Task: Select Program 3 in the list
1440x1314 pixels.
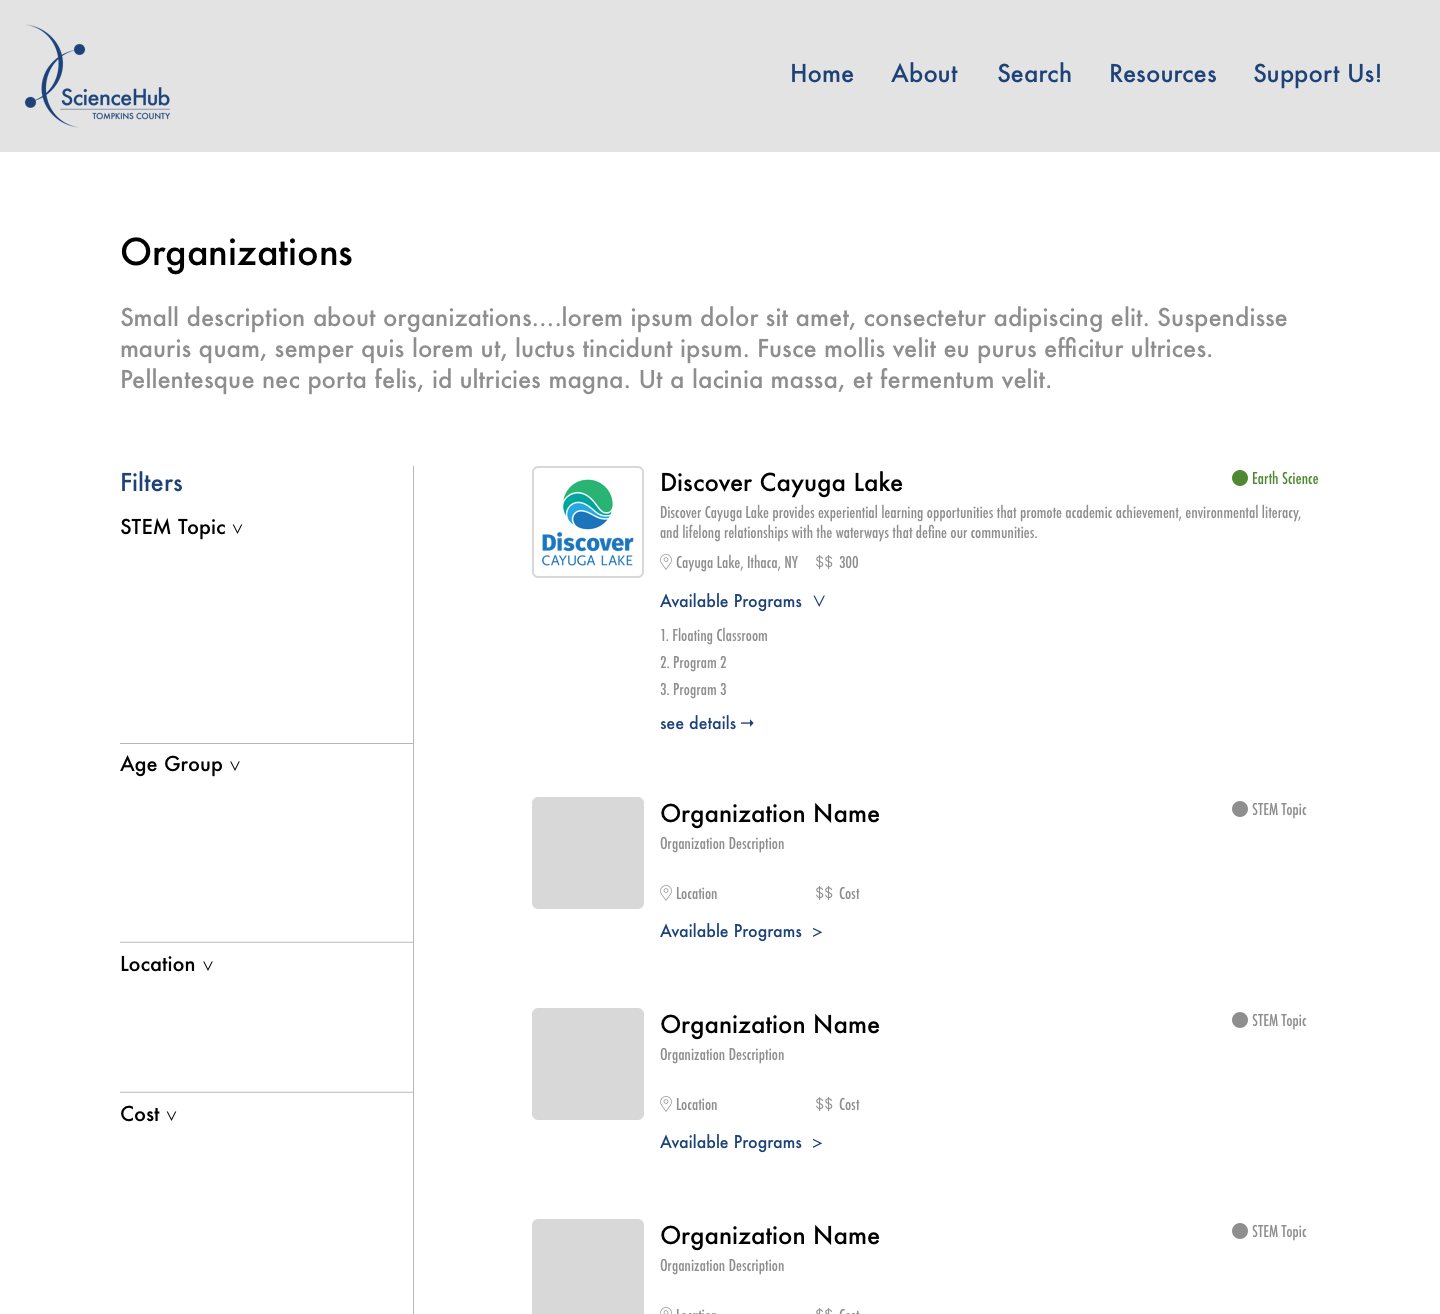Action: tap(693, 690)
